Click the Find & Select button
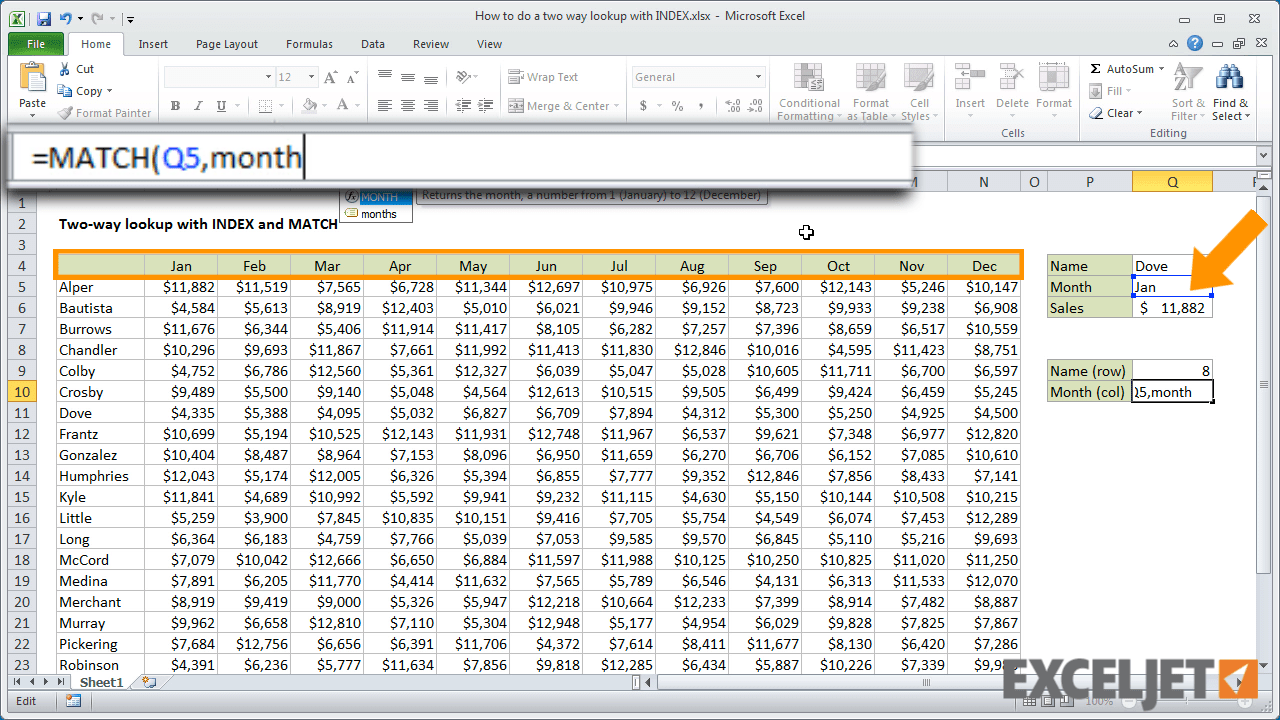Viewport: 1280px width, 720px height. point(1230,92)
